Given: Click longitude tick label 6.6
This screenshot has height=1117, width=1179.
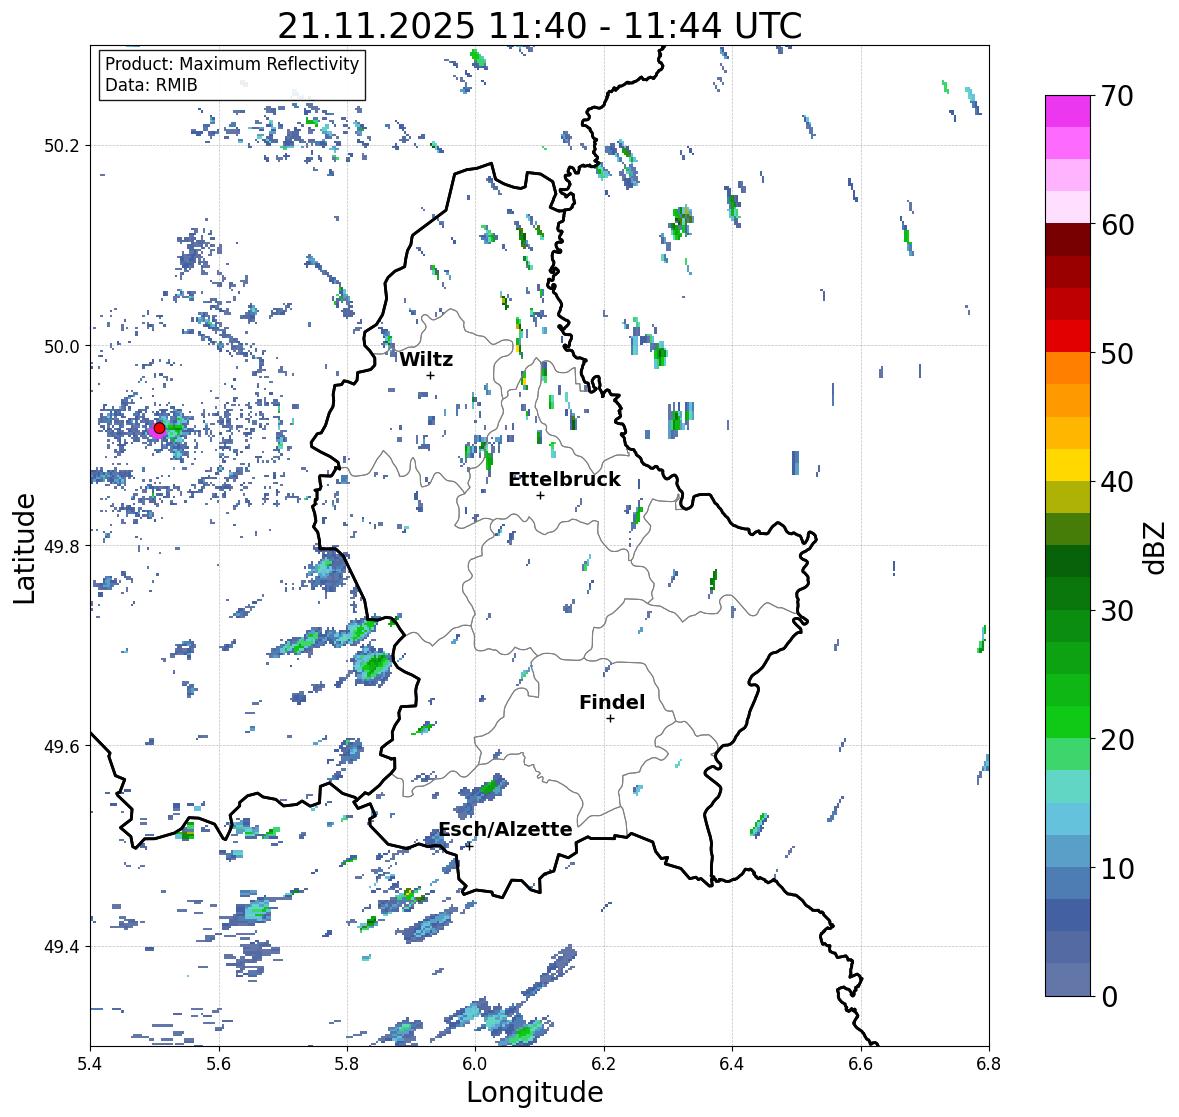Looking at the screenshot, I should (x=860, y=1064).
